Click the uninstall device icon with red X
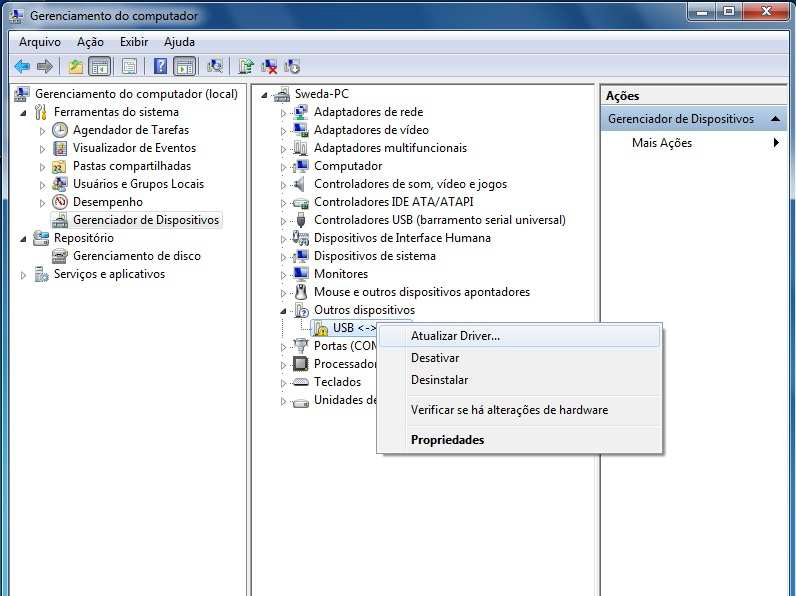Screen dimensions: 796x596 click(x=269, y=66)
